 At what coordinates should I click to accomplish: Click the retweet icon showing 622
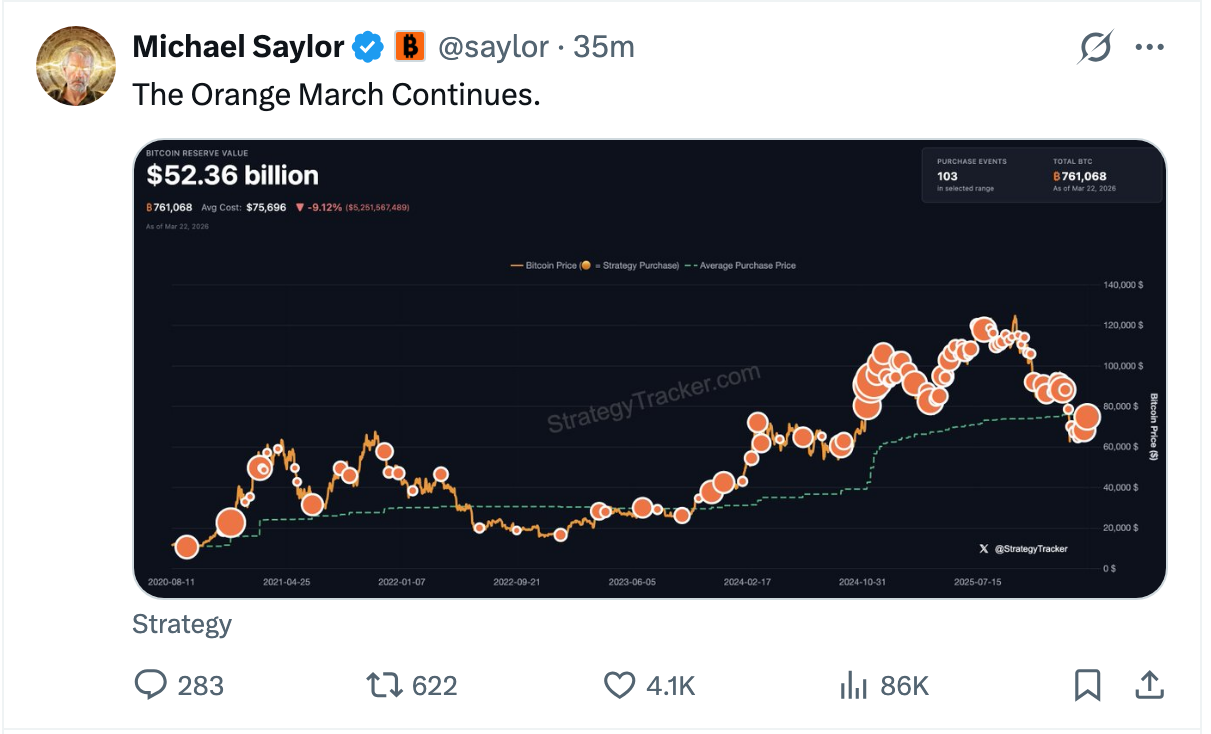click(x=382, y=686)
